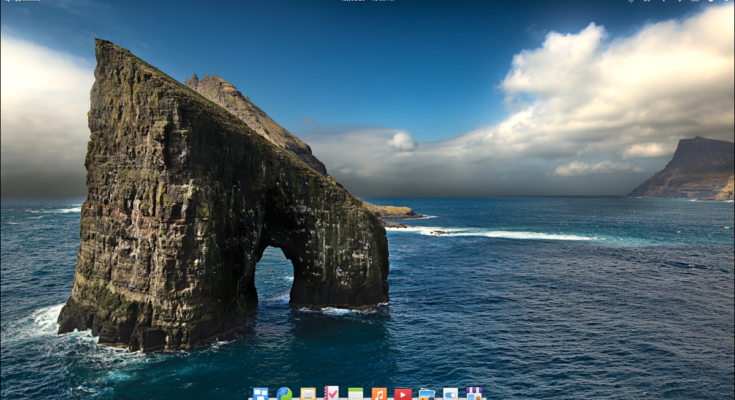
Task: Open the notifications bell indicator
Action: (x=712, y=1)
